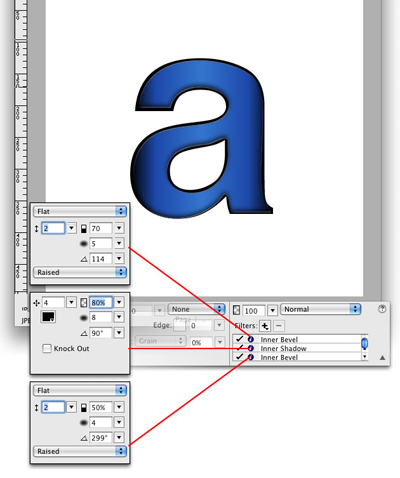This screenshot has width=400, height=478.
Task: Click the info icon beside Inner Shadow
Action: click(x=251, y=348)
